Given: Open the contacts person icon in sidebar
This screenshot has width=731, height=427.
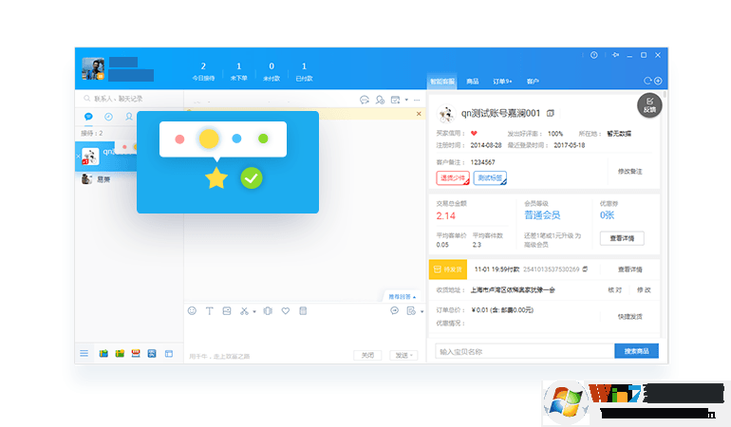Looking at the screenshot, I should 129,117.
